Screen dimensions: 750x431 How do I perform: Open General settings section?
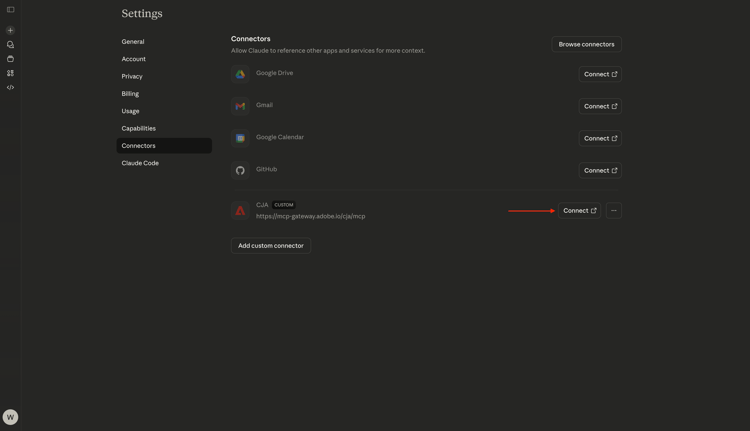[x=164, y=42]
